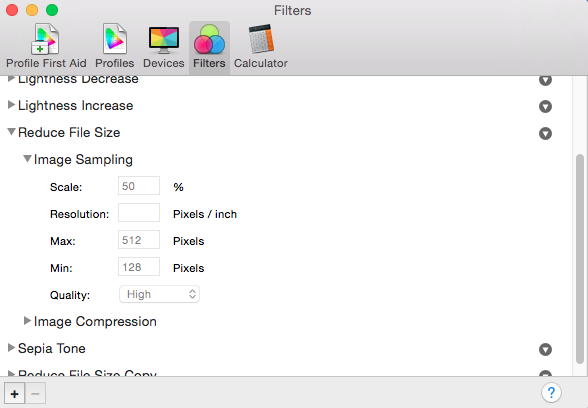Expand the Lightness Increase filter
Viewport: 588px width, 408px height.
[x=11, y=105]
